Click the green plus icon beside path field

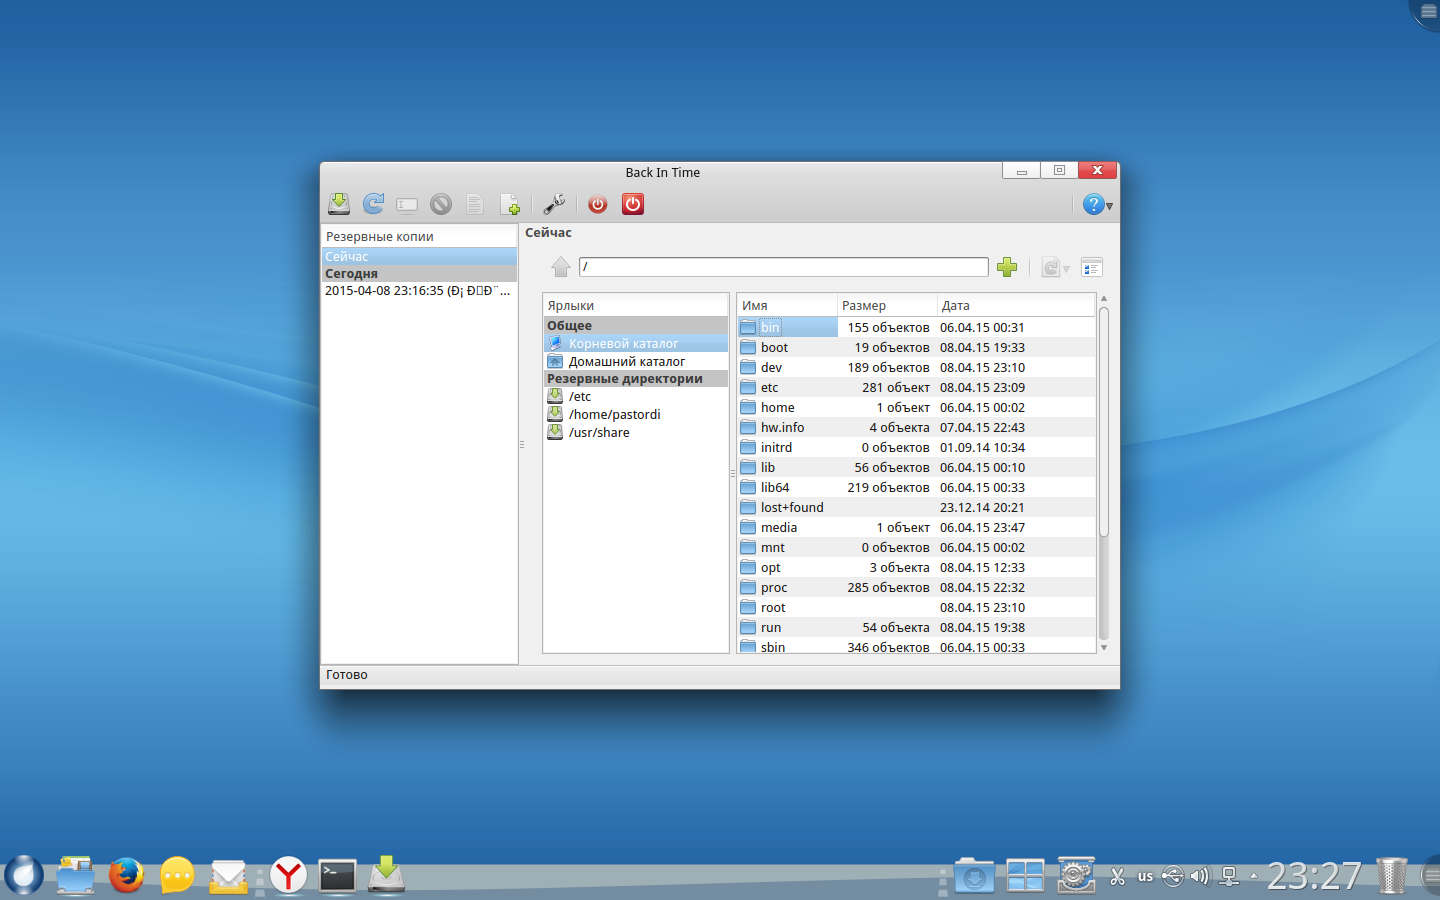[x=1007, y=267]
